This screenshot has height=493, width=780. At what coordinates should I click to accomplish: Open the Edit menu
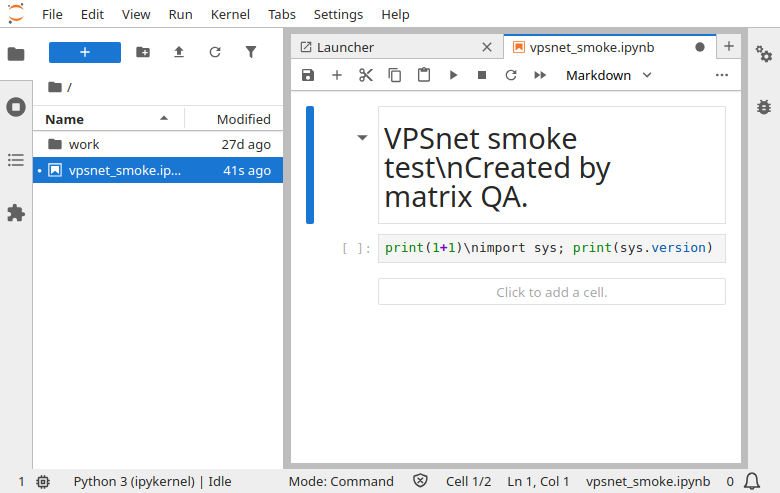pyautogui.click(x=93, y=14)
